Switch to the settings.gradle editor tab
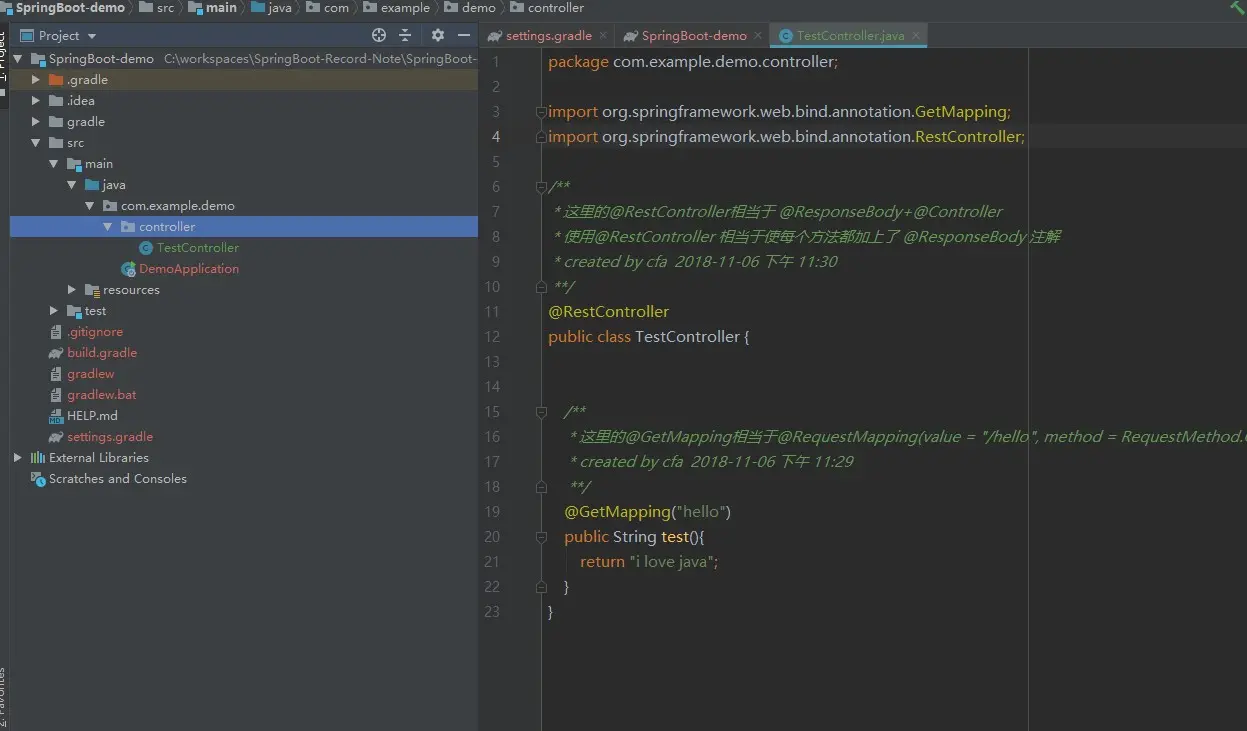Viewport: 1247px width, 731px height. point(548,36)
